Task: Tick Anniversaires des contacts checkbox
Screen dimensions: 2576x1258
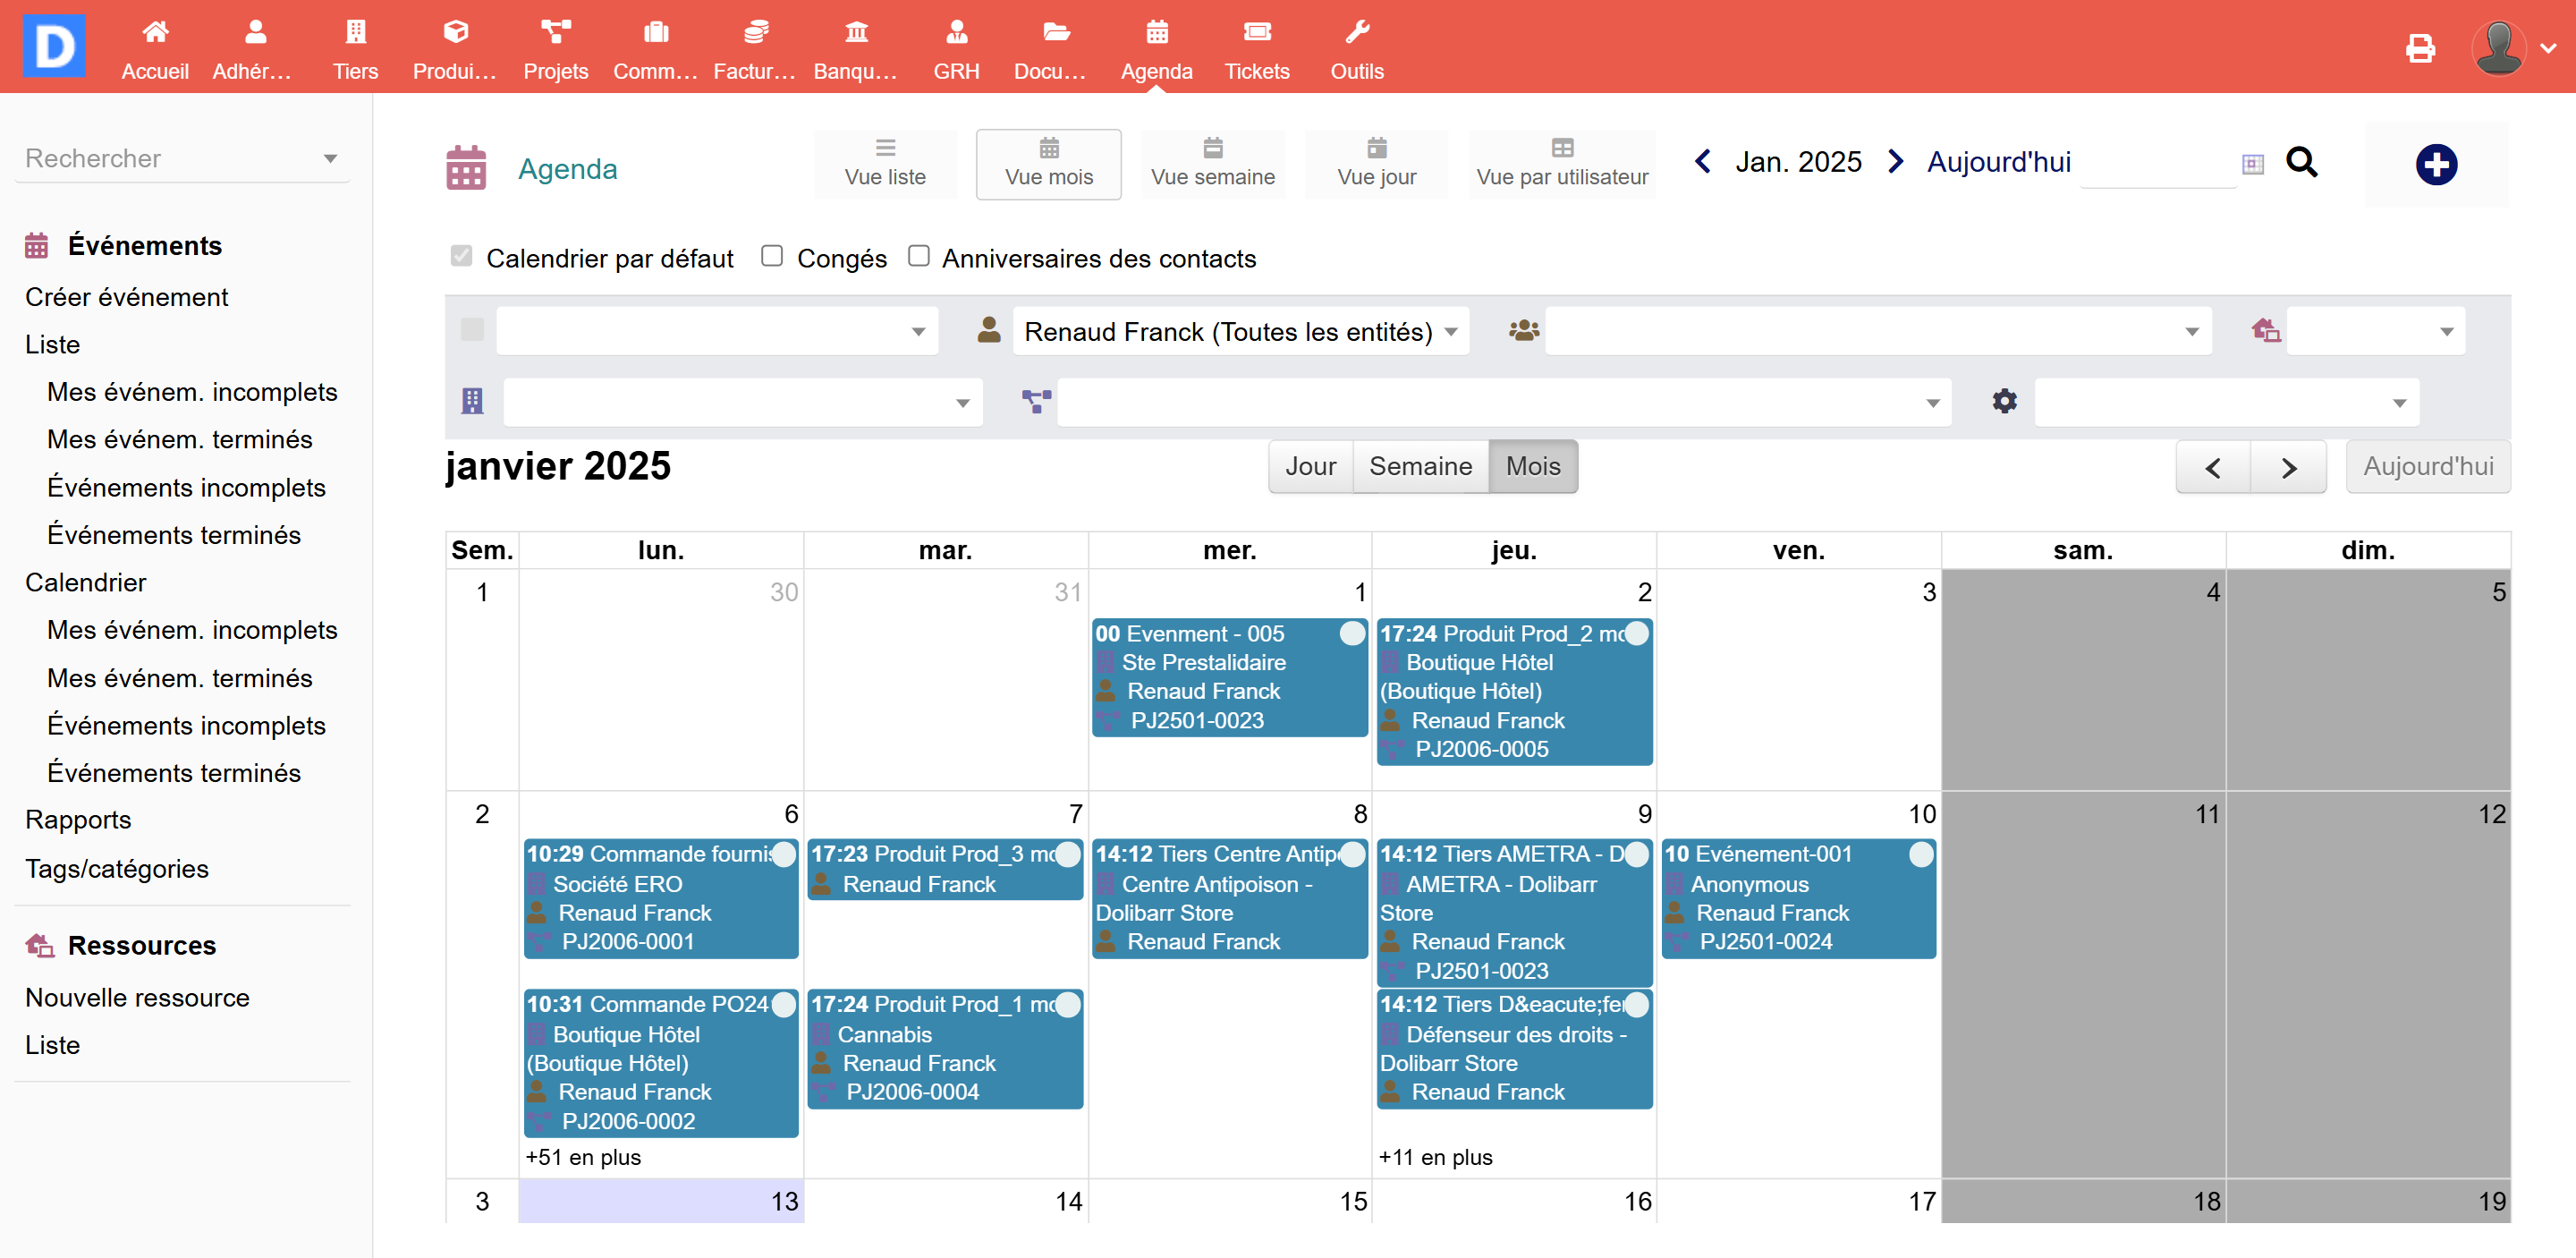Action: 918,256
